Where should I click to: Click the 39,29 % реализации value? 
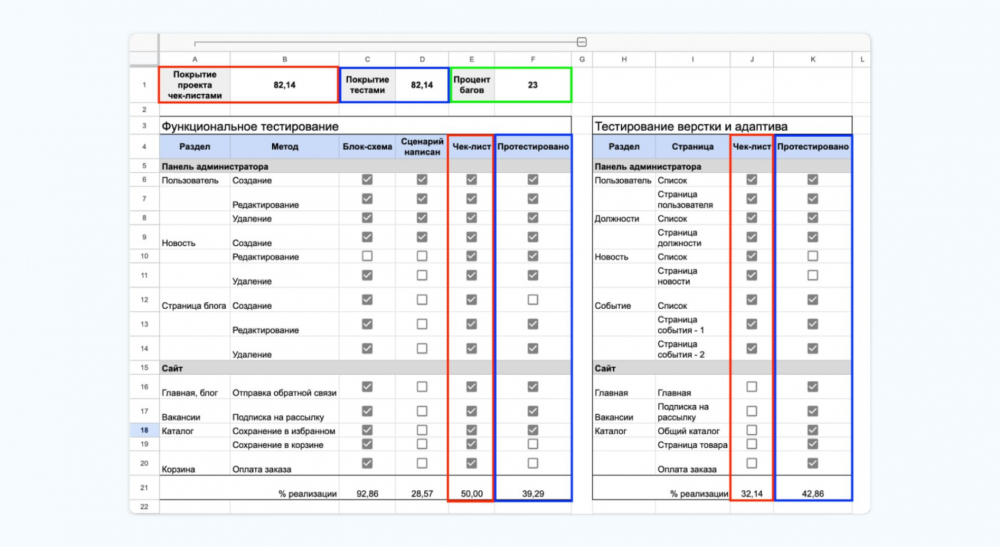(x=533, y=493)
